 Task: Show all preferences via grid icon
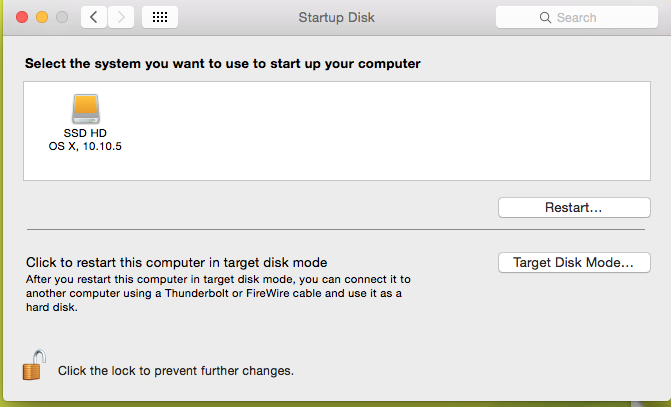click(160, 17)
